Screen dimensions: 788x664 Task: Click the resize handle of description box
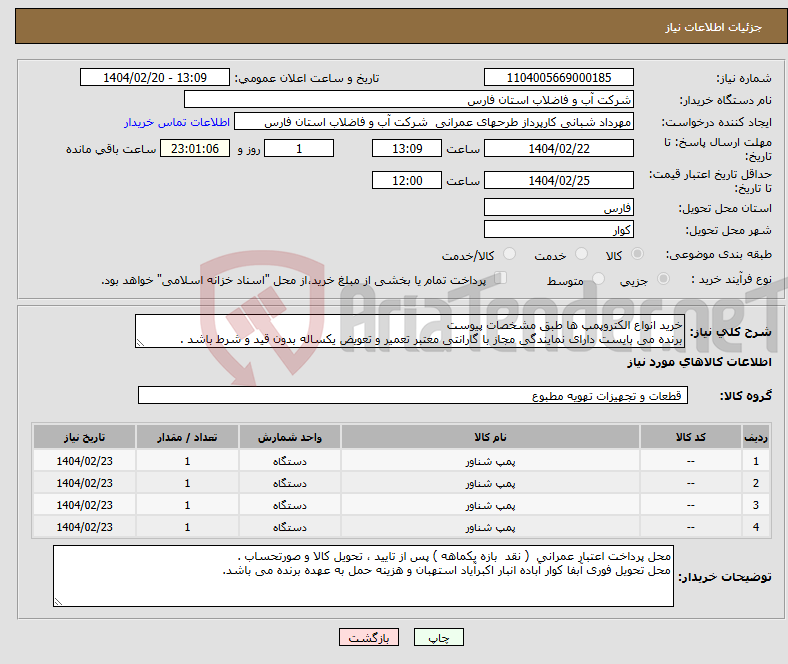pos(140,343)
